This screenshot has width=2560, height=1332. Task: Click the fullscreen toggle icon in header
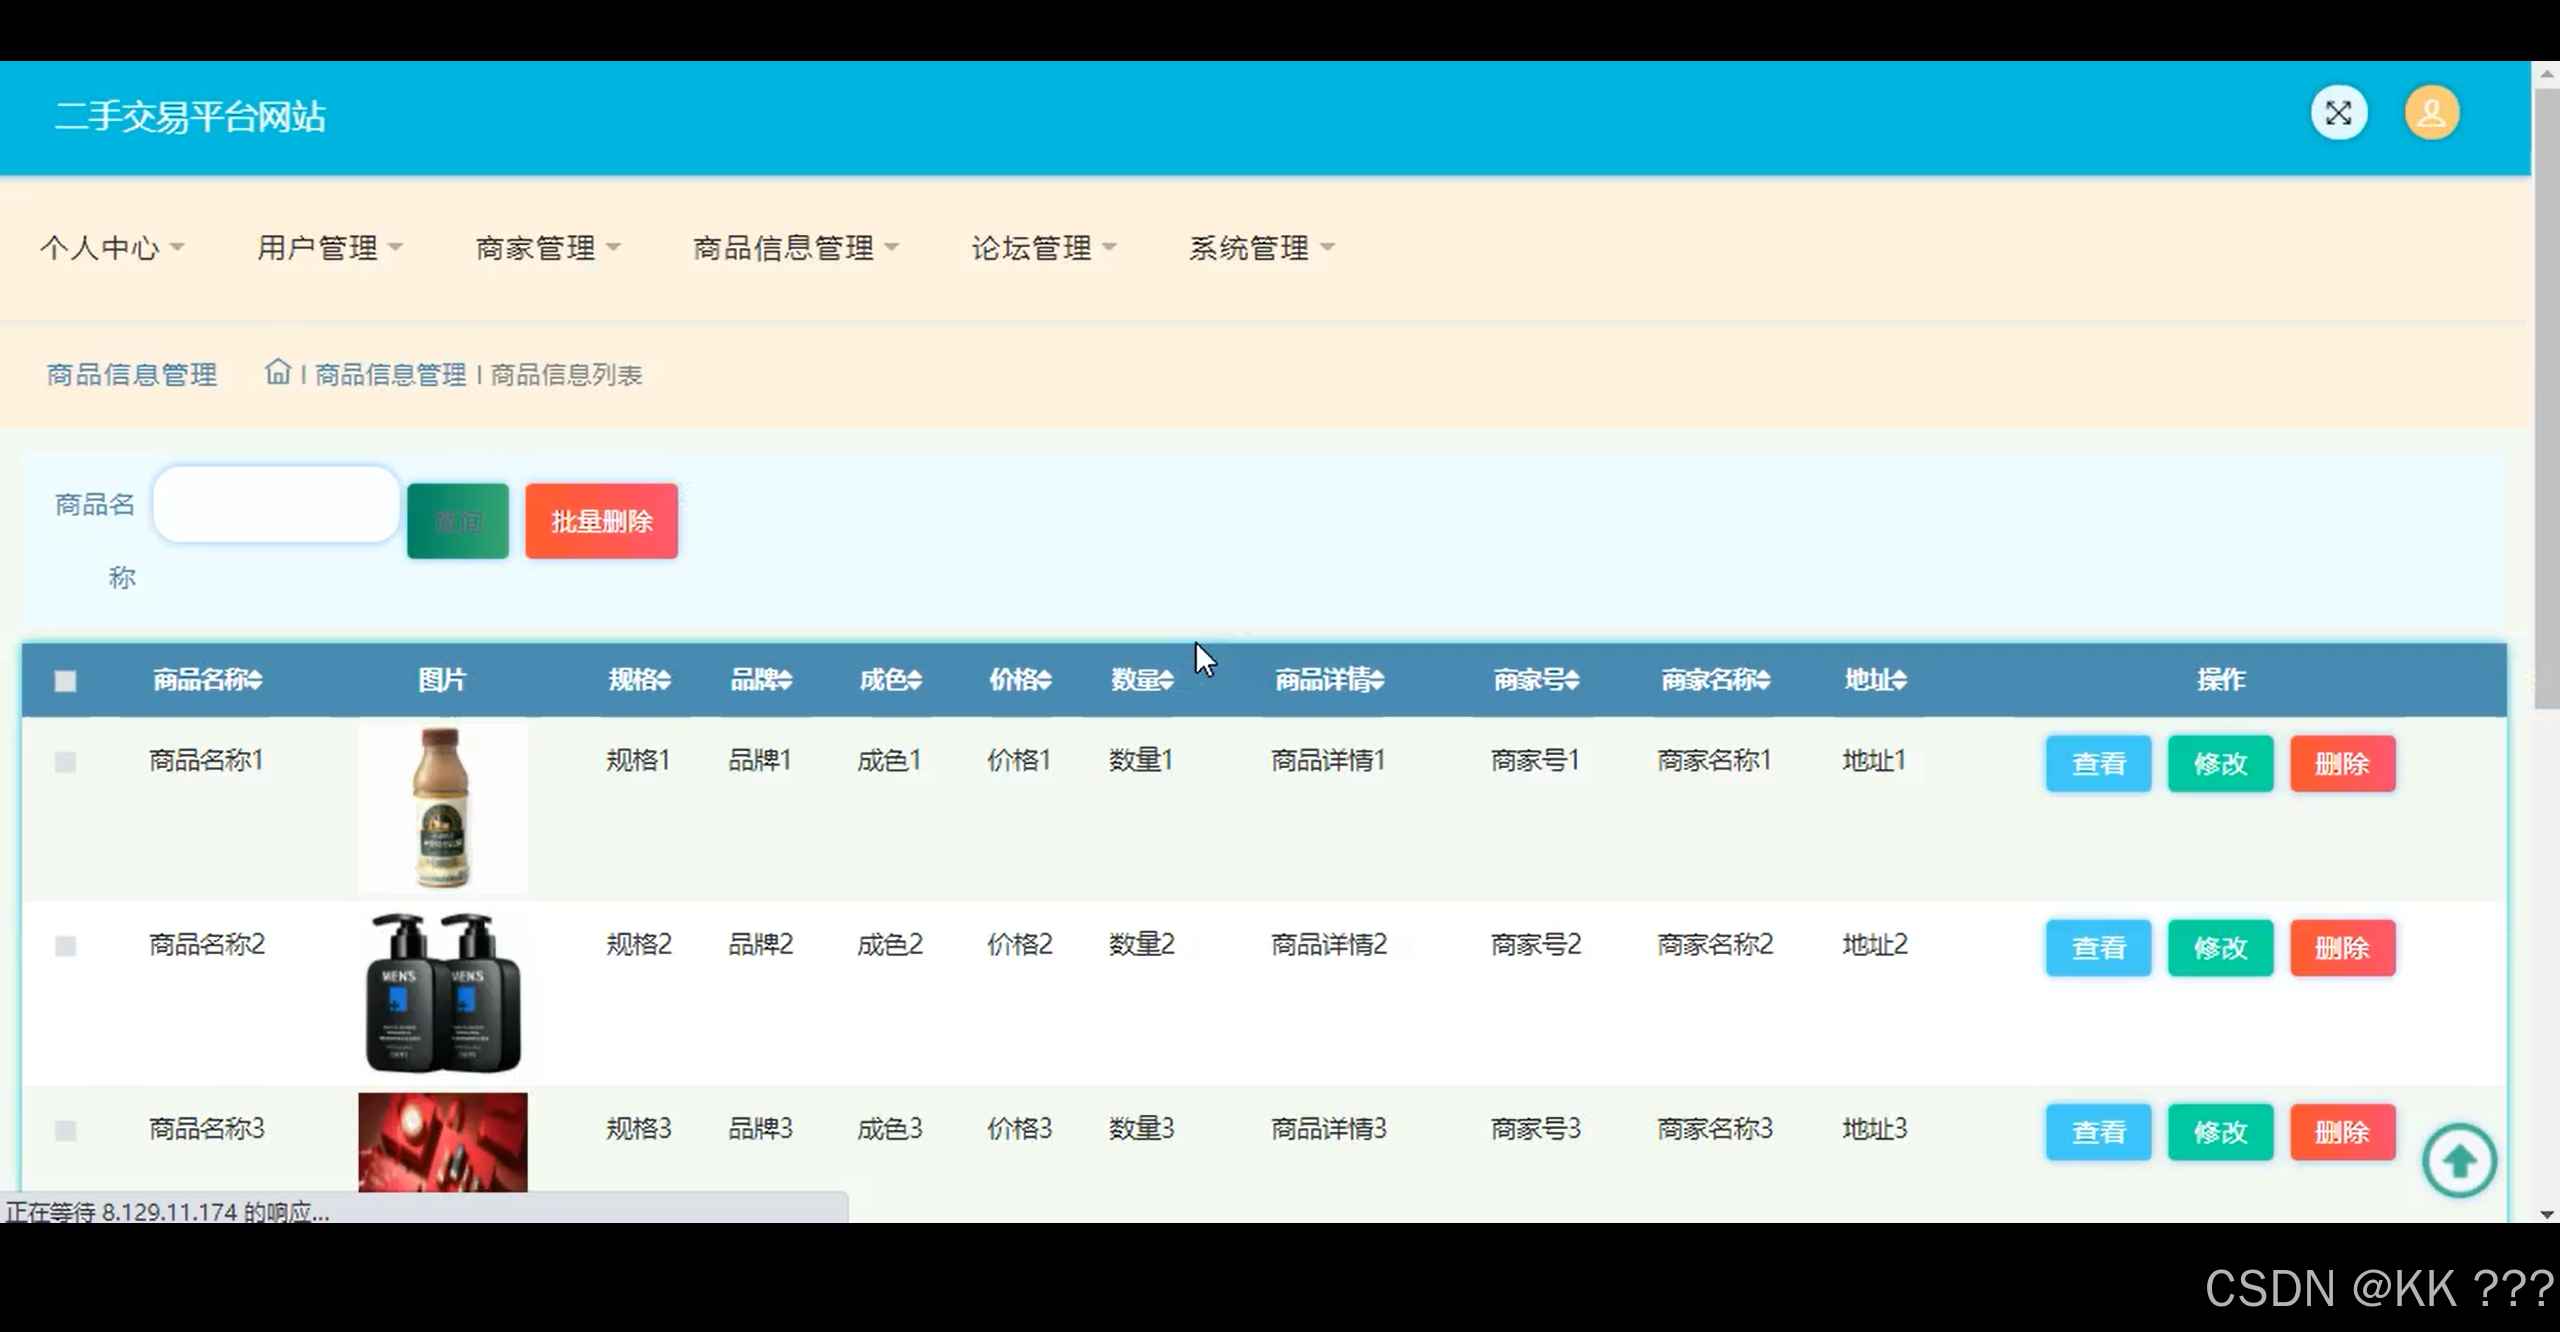(x=2338, y=113)
